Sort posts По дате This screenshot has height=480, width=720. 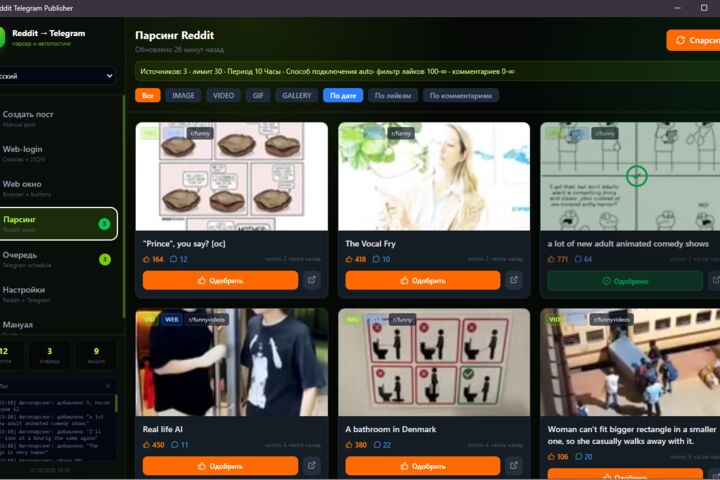point(343,96)
